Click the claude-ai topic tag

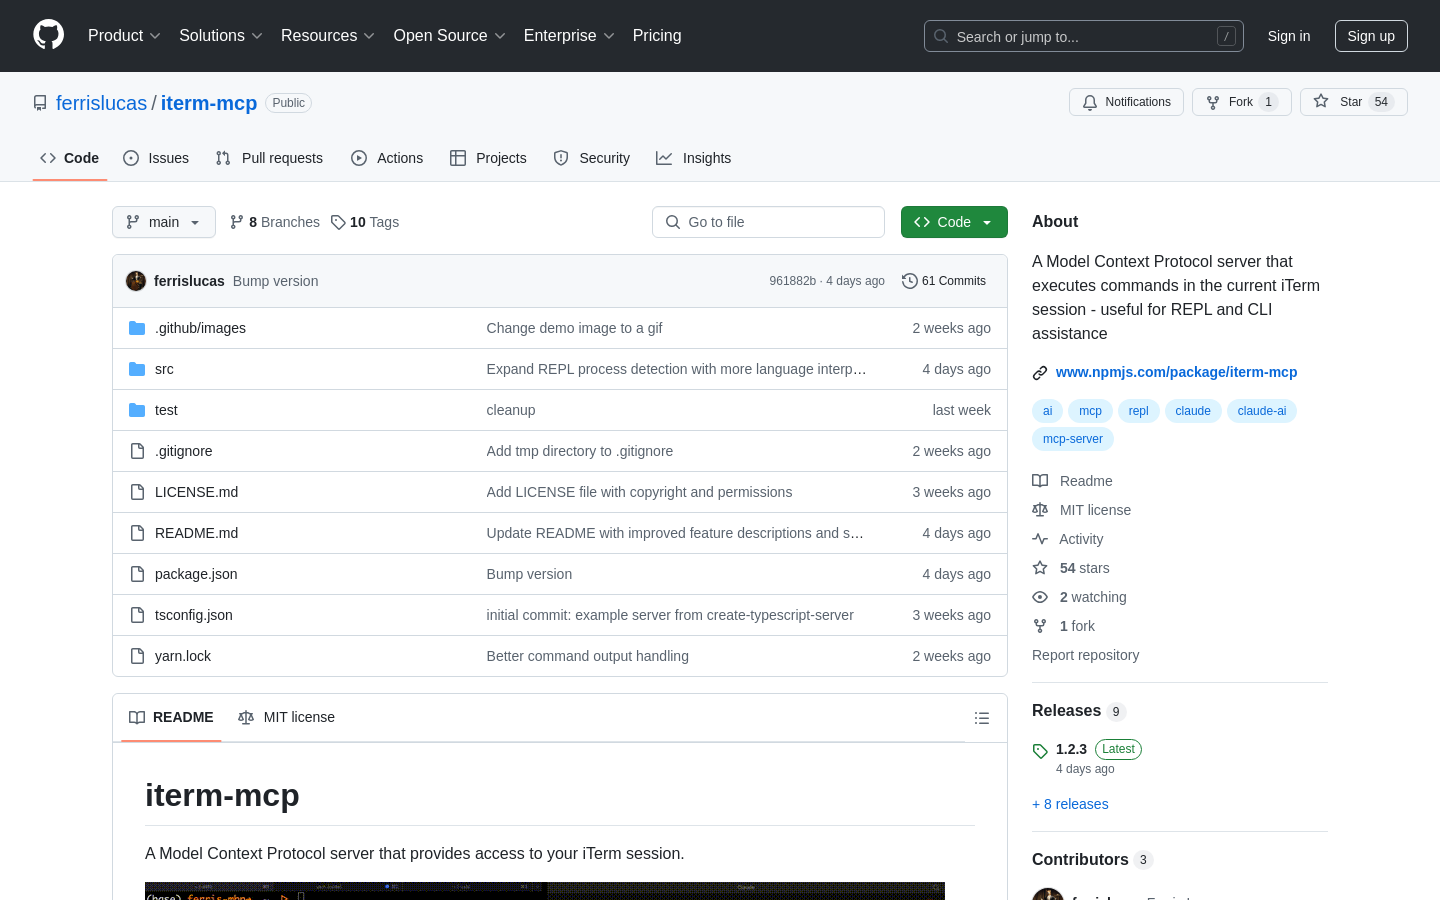tap(1262, 411)
